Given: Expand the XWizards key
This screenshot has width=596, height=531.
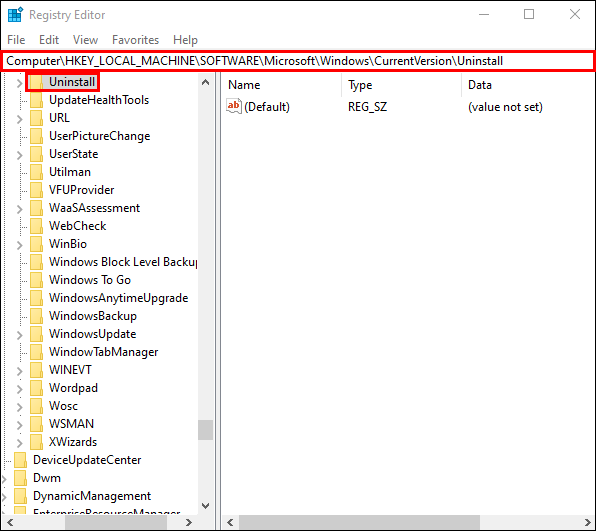Looking at the screenshot, I should [x=19, y=443].
